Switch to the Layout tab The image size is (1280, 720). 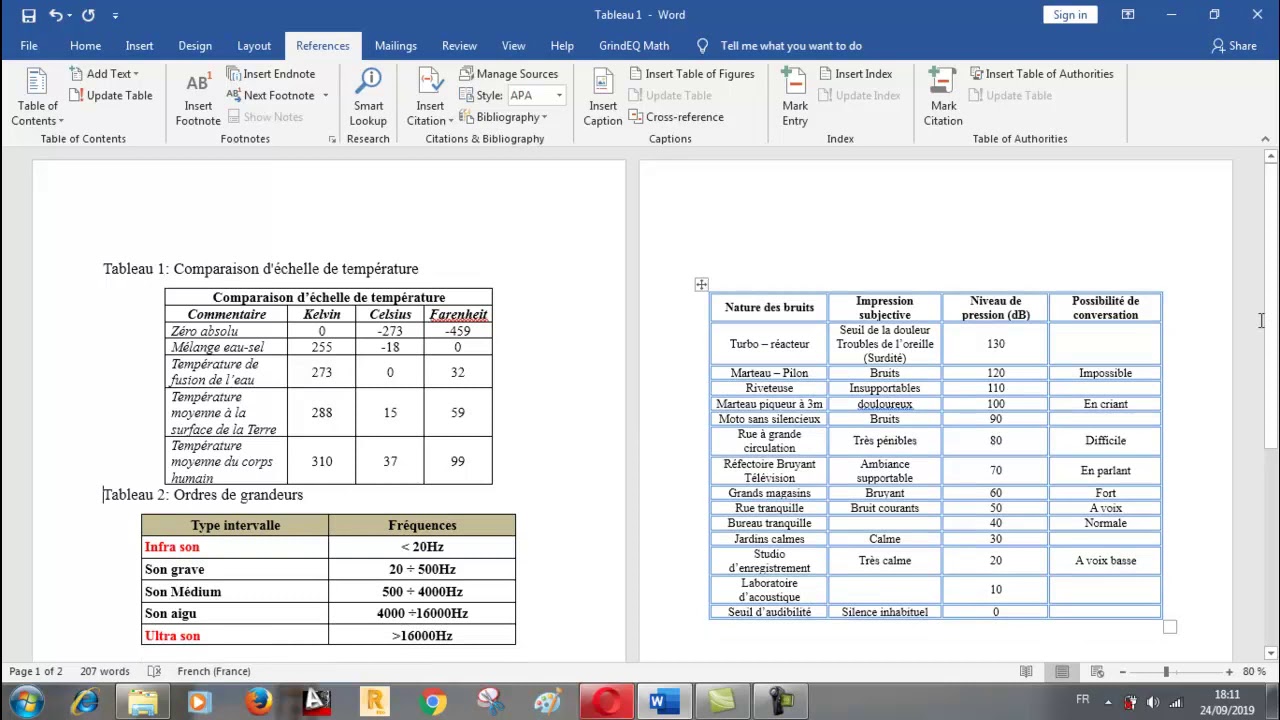254,46
